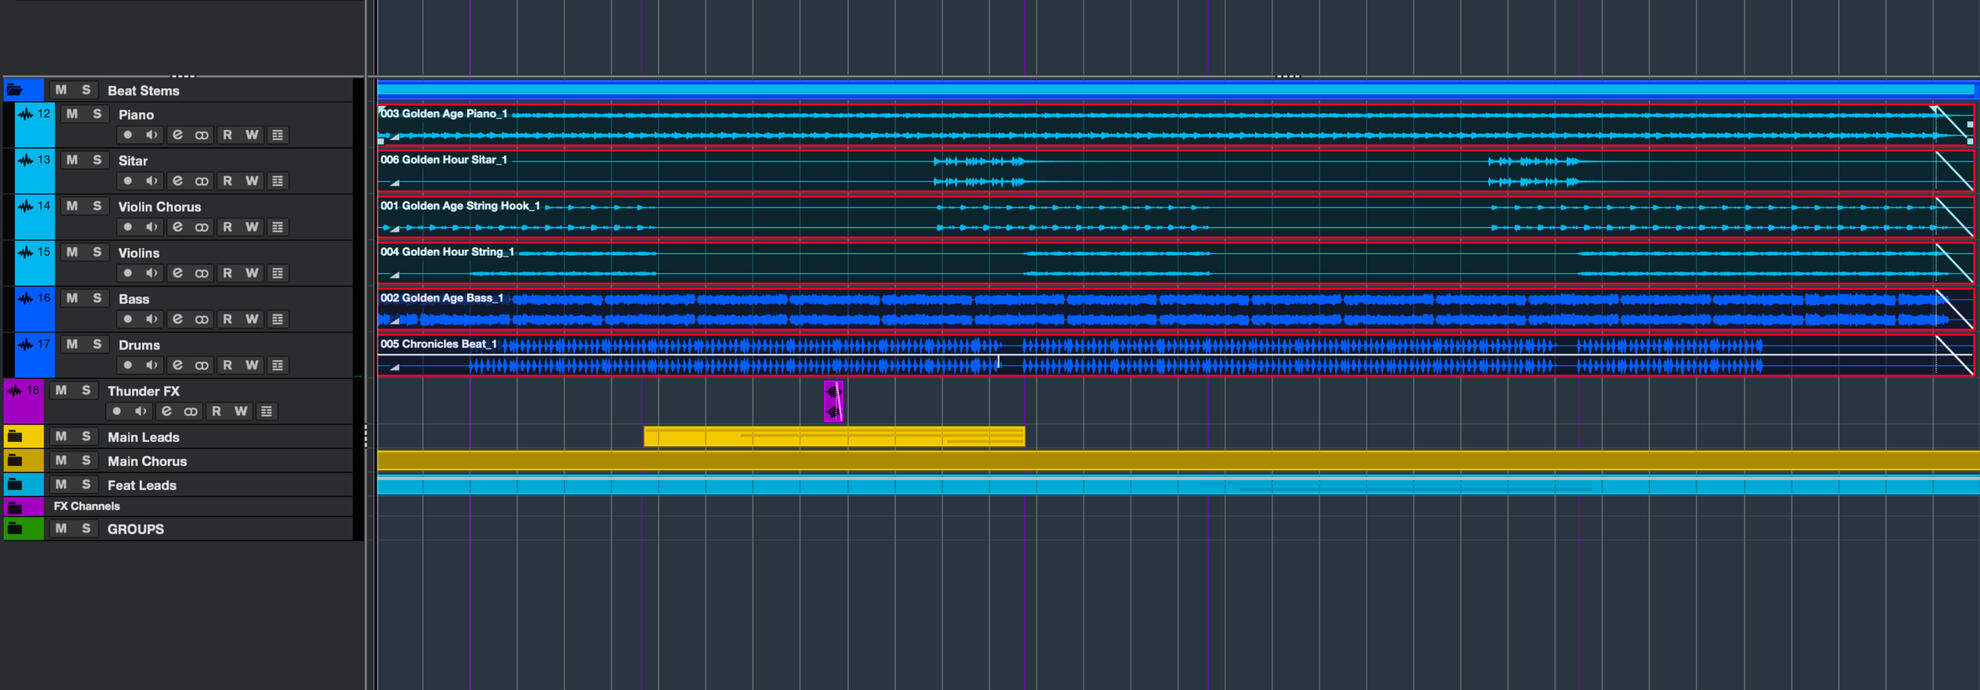Turn on monitoring for Thunder FX track
Image resolution: width=1980 pixels, height=690 pixels.
[x=141, y=411]
